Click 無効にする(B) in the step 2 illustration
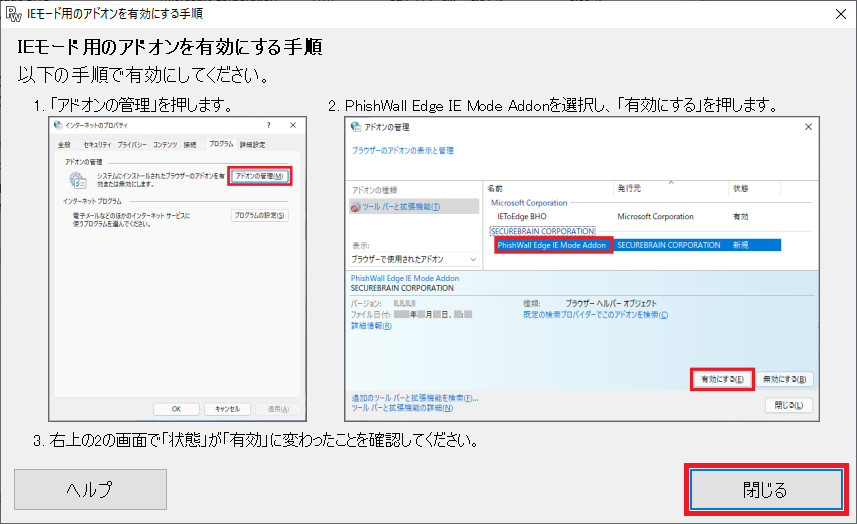The width and height of the screenshot is (857, 524). click(784, 379)
